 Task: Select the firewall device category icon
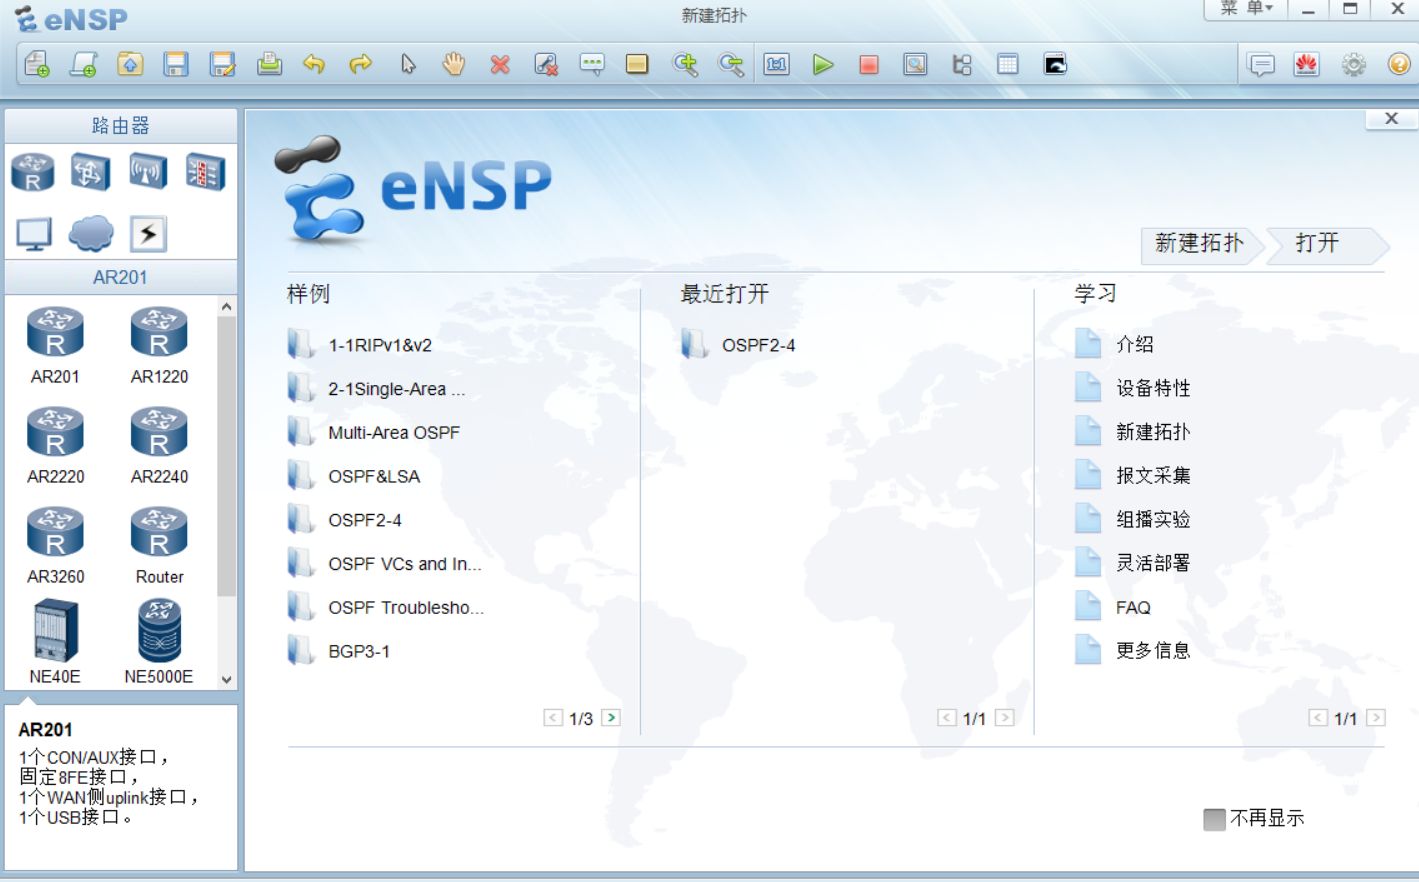[205, 172]
